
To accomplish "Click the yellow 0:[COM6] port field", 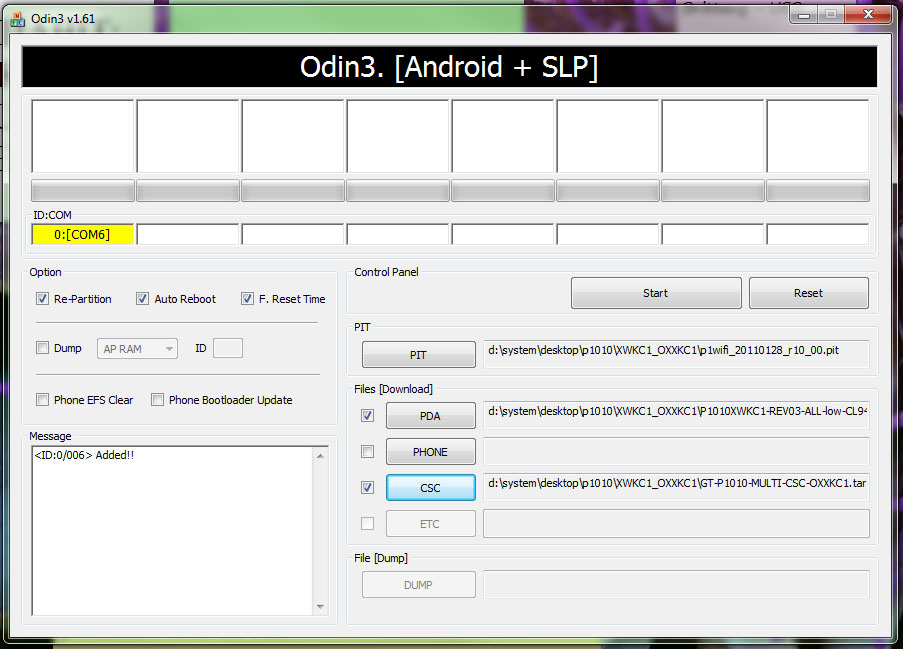I will 83,234.
